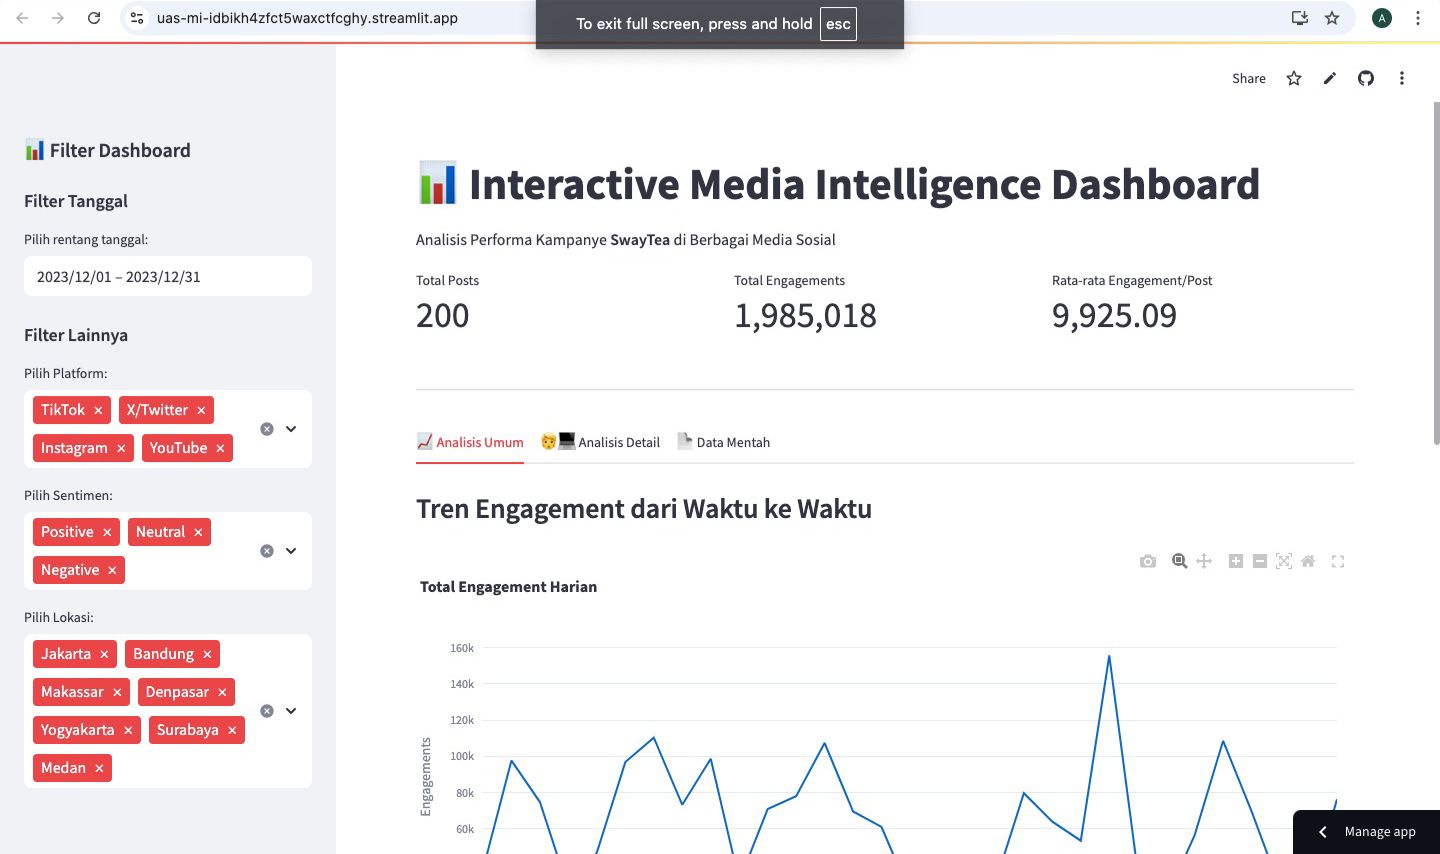This screenshot has height=854, width=1440.
Task: Click the chart Zoom out icon
Action: [x=1260, y=562]
